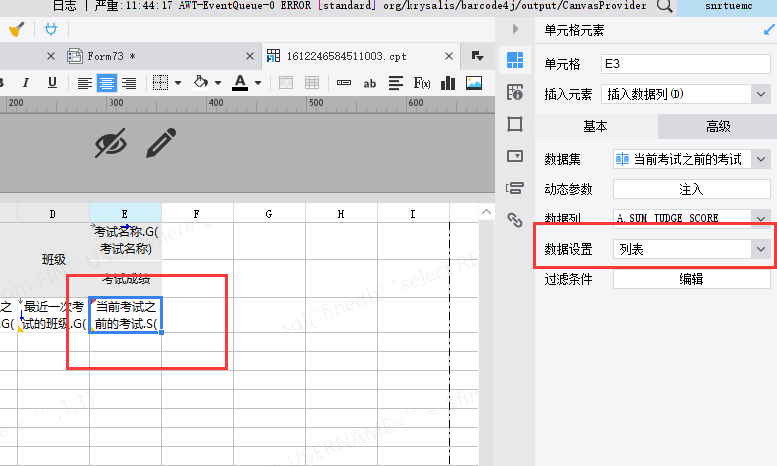
Task: Close the leftmost partially hidden tab
Action: 51,57
